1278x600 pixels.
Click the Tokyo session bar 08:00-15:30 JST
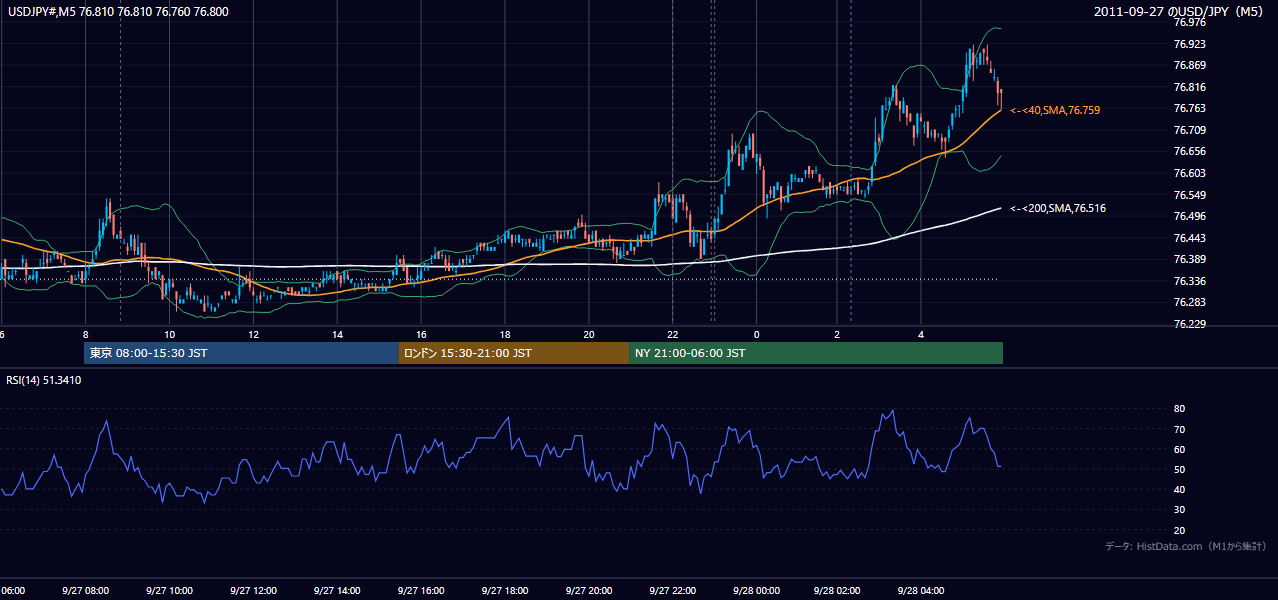[241, 353]
